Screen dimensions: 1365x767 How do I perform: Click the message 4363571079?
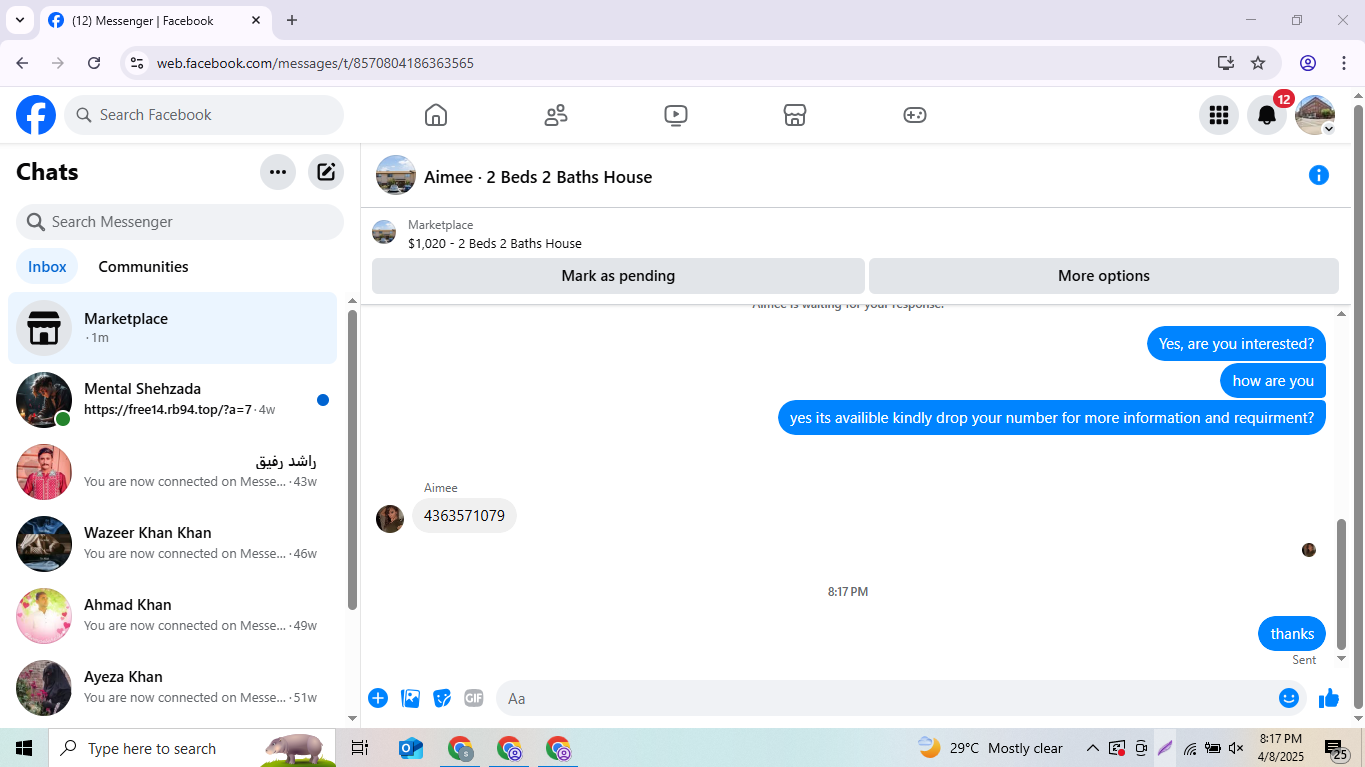(x=464, y=516)
